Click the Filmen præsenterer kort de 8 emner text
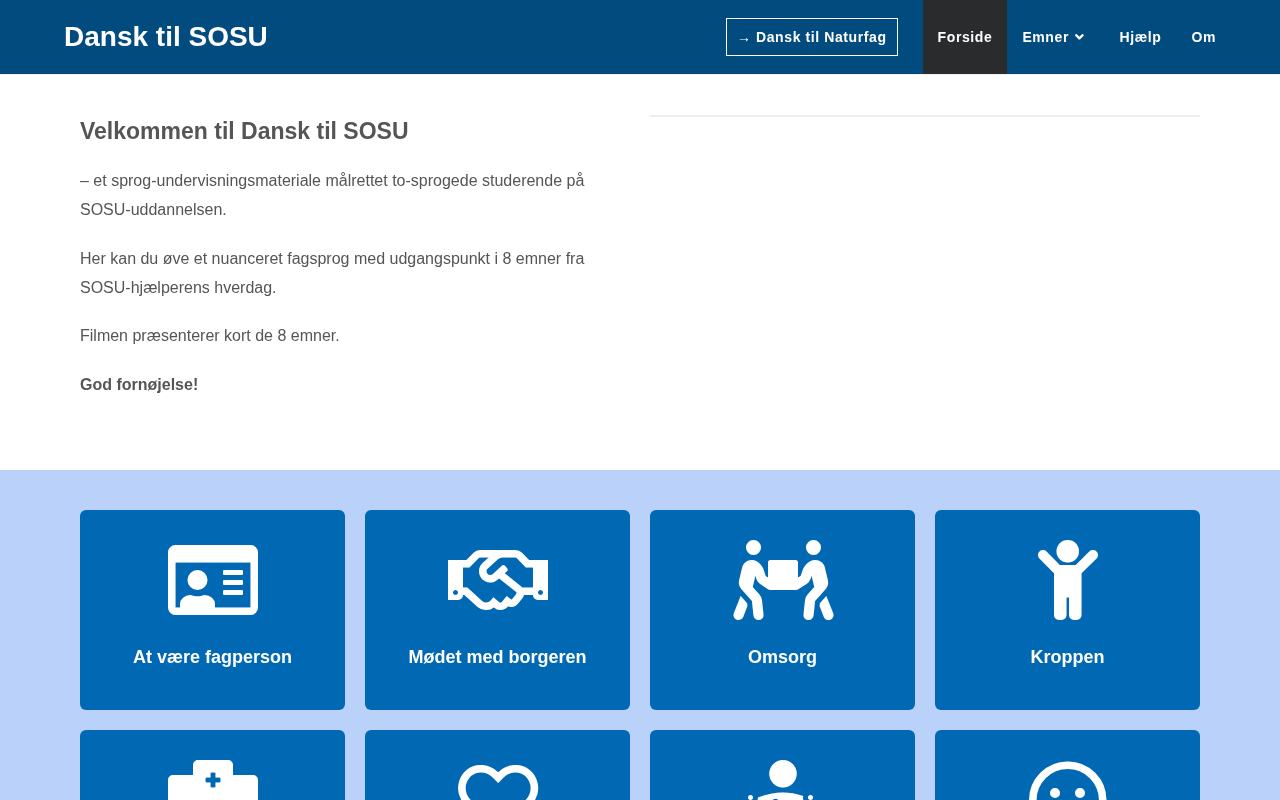 click(x=210, y=336)
